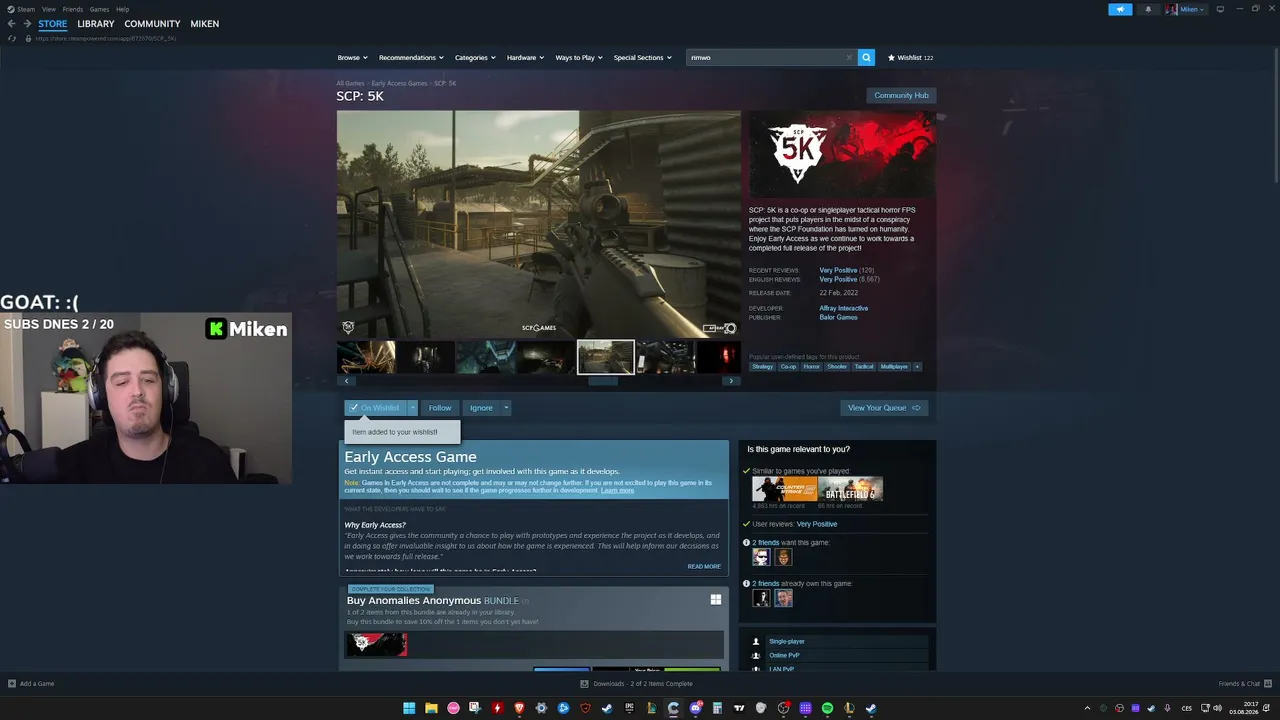Image resolution: width=1280 pixels, height=720 pixels.
Task: Click View Your Queue
Action: (x=884, y=408)
